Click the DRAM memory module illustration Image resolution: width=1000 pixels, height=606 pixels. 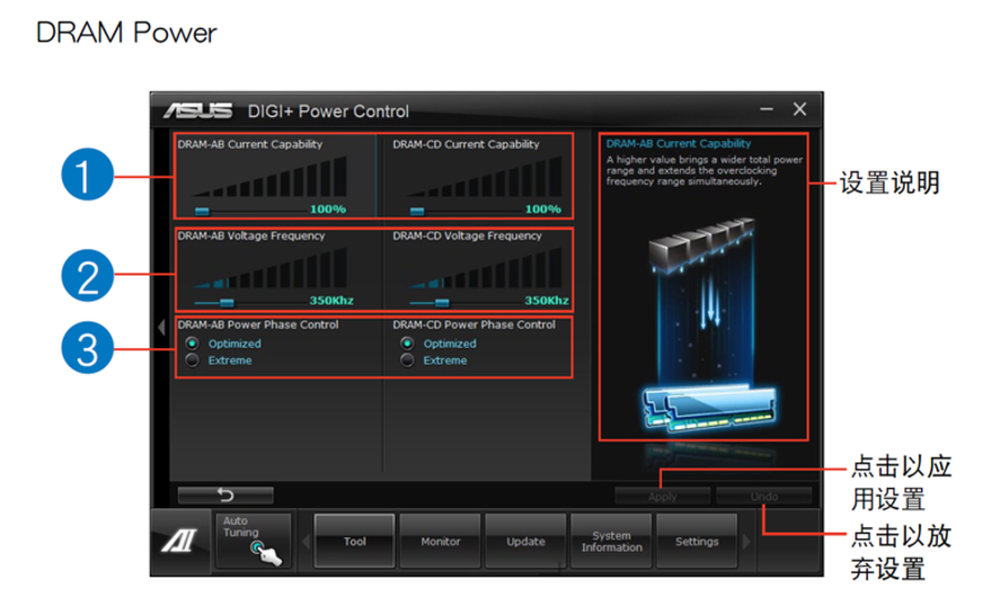point(710,407)
